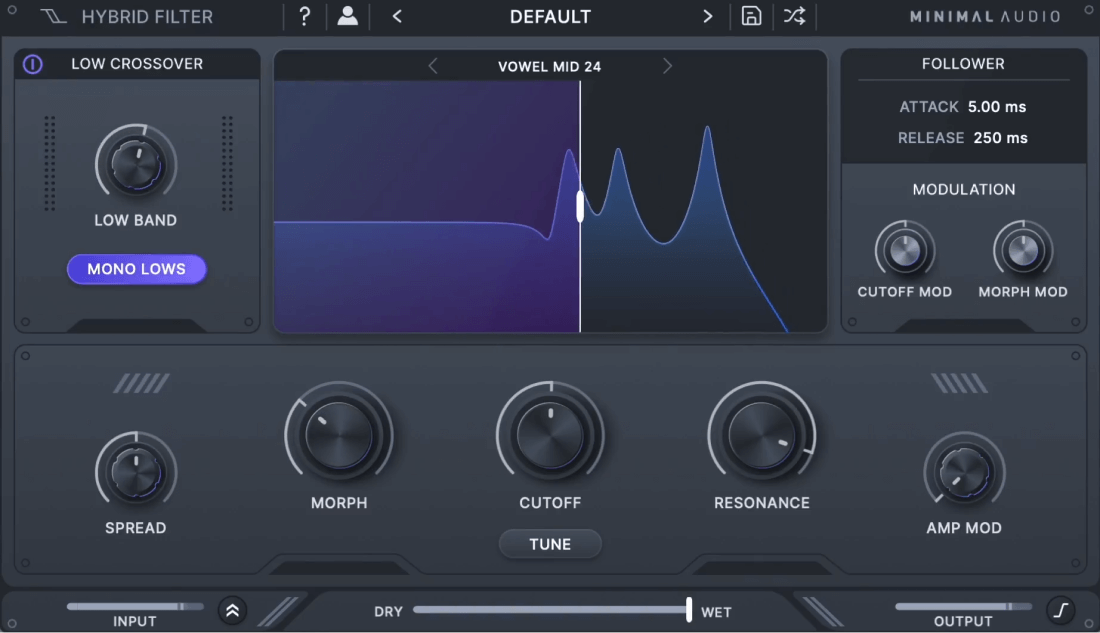Select next filter type arrow

click(x=667, y=66)
